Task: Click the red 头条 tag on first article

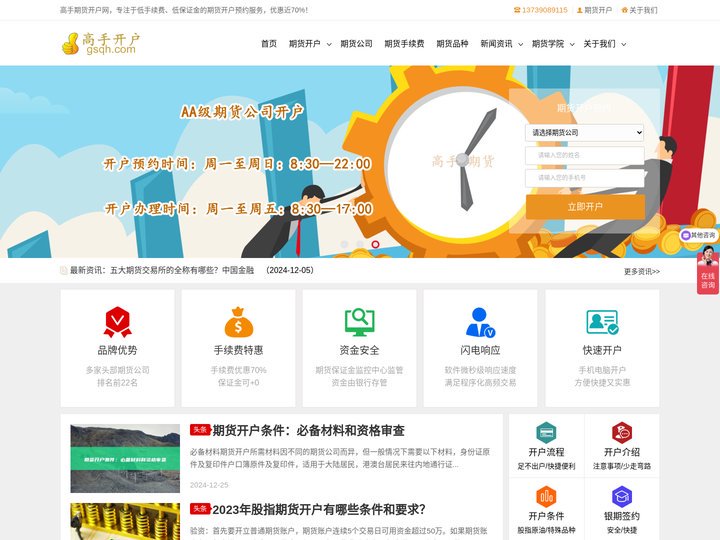Action: (200, 430)
